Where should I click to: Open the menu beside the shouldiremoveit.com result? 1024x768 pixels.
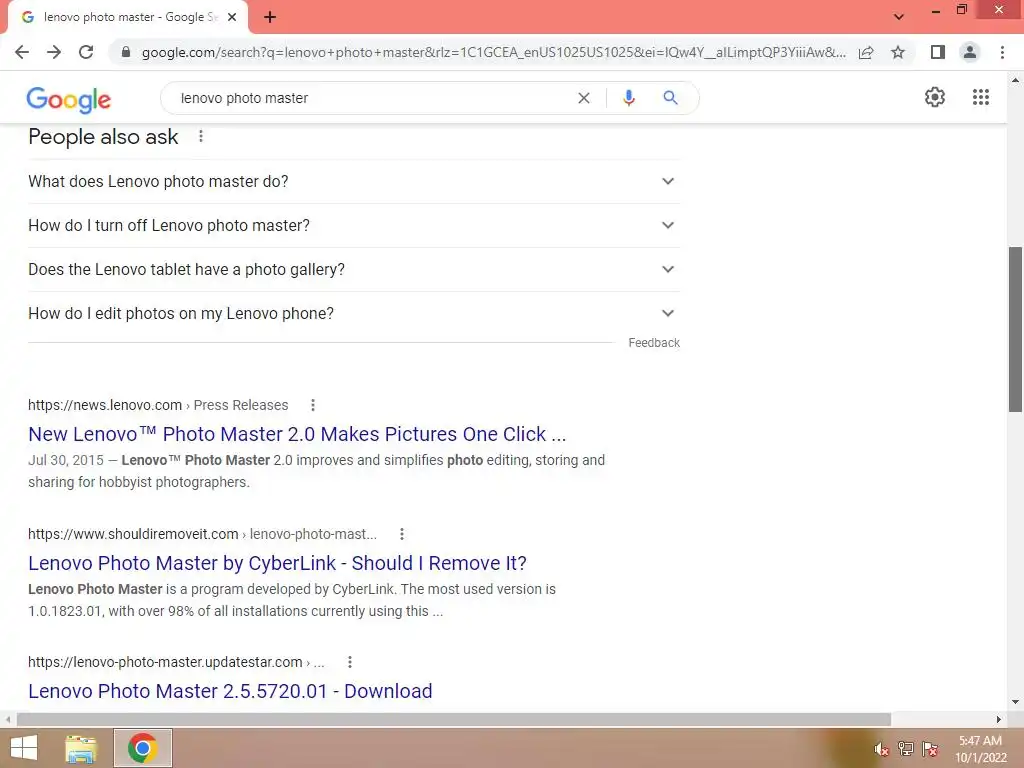[402, 534]
